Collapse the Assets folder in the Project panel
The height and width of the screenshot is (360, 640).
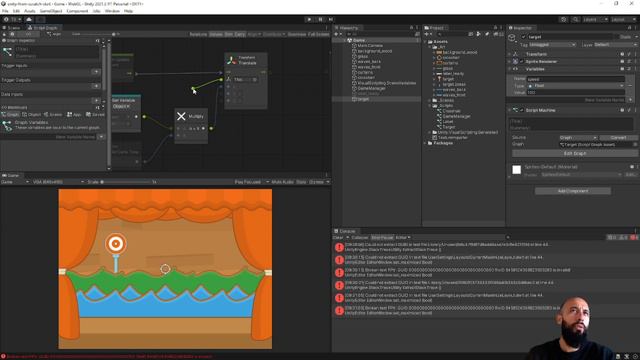click(x=425, y=42)
